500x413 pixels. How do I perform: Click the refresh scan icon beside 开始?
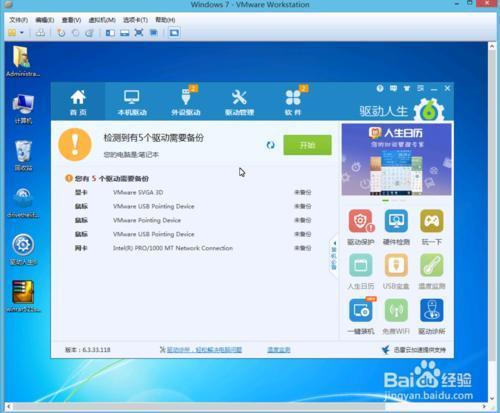pyautogui.click(x=270, y=145)
